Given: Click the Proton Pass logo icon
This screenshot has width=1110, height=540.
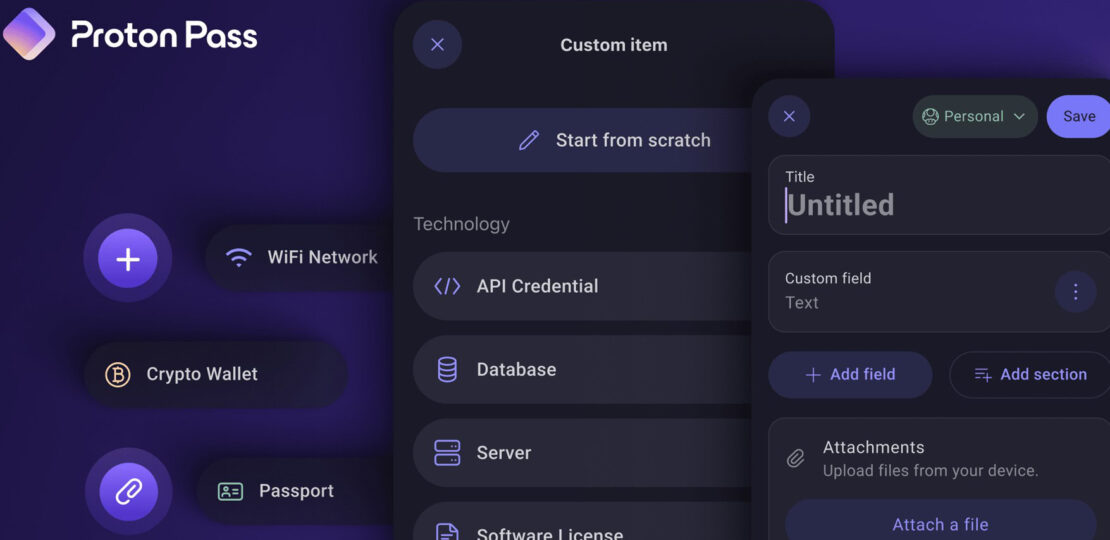Looking at the screenshot, I should click(28, 33).
